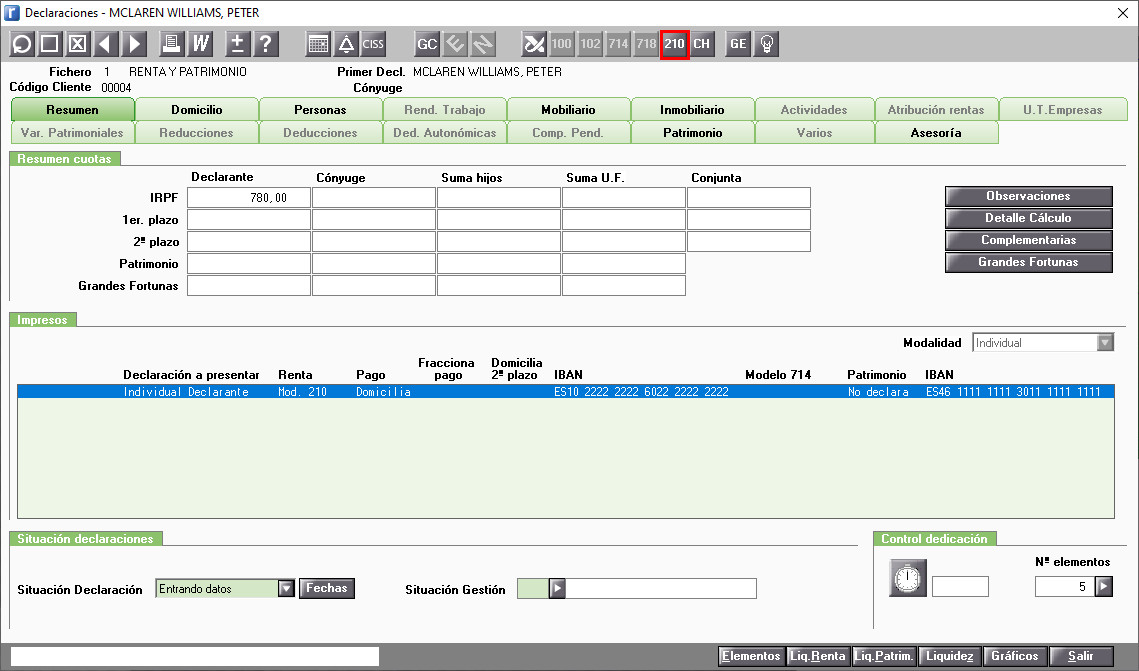Go to the Inmobiliario tab

pos(692,110)
